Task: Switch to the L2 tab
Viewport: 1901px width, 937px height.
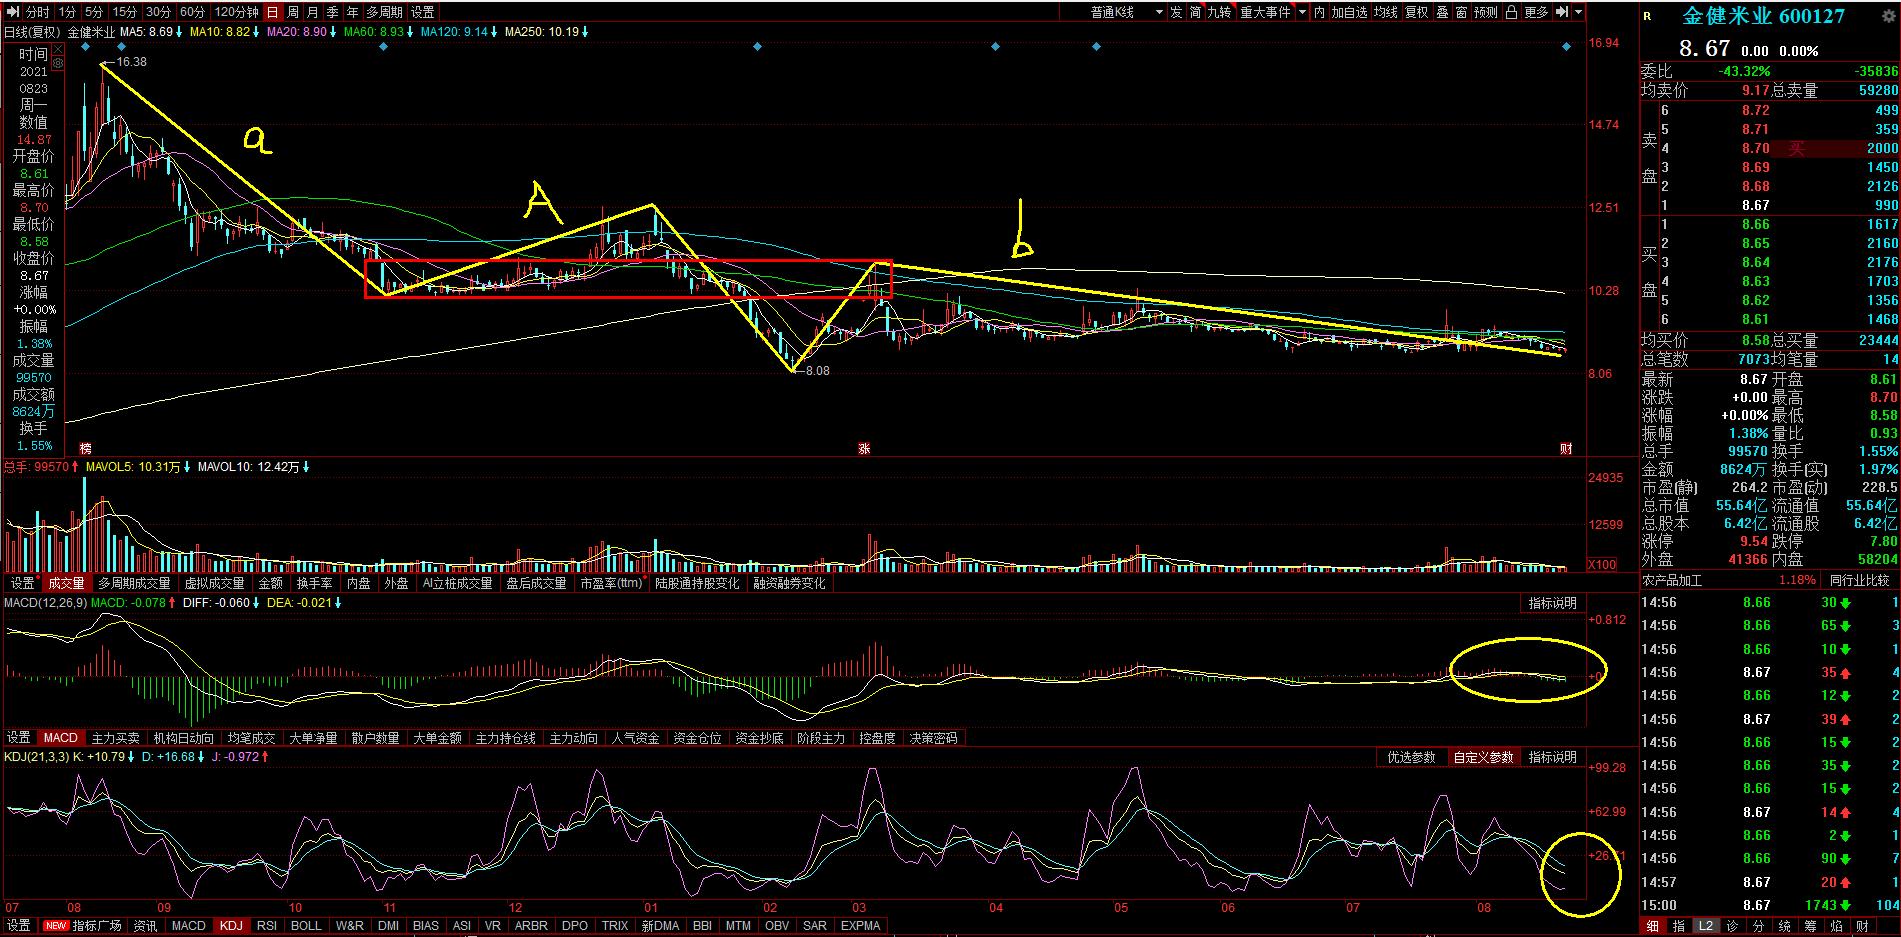Action: (1705, 926)
